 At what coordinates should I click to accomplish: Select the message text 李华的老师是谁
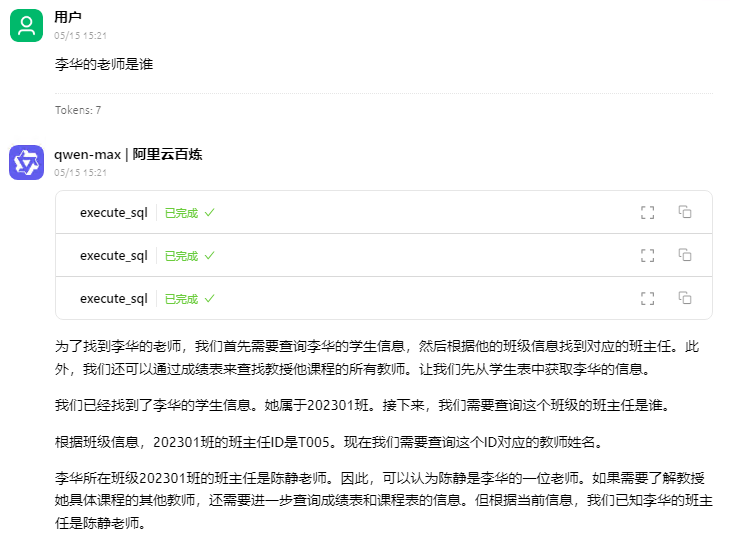tap(104, 64)
